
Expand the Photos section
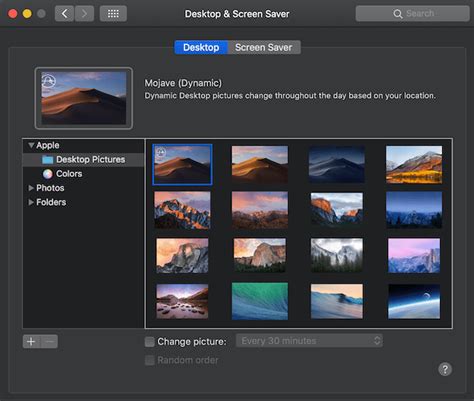31,188
